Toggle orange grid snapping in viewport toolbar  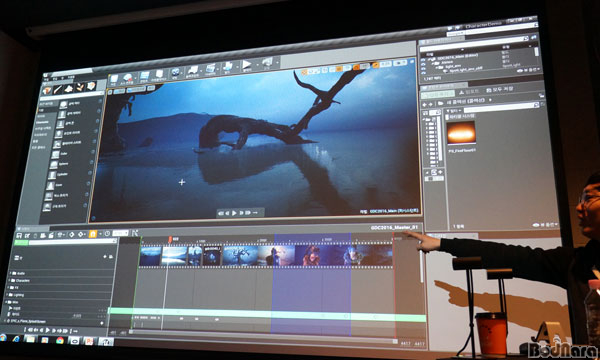click(339, 69)
